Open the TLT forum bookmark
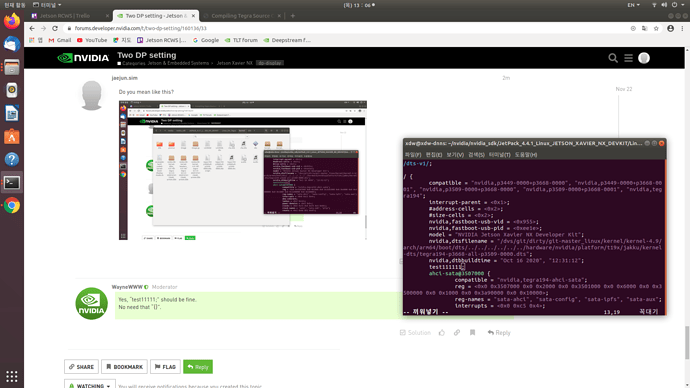Image resolution: width=690 pixels, height=388 pixels. [241, 40]
